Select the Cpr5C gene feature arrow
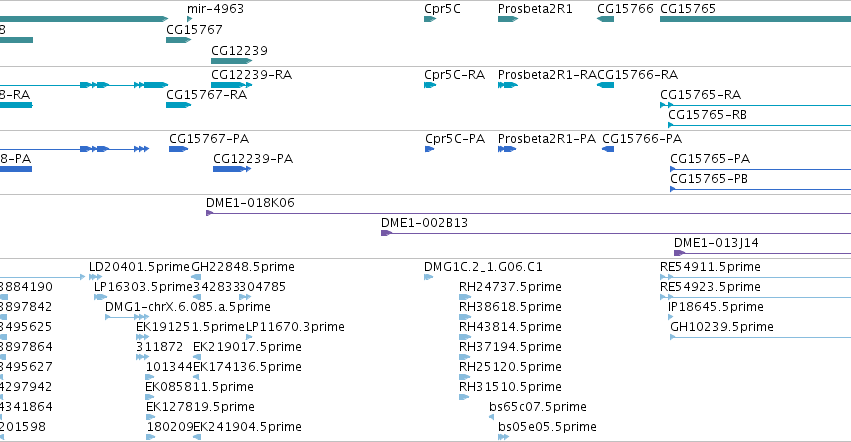The height and width of the screenshot is (442, 851). 430,19
